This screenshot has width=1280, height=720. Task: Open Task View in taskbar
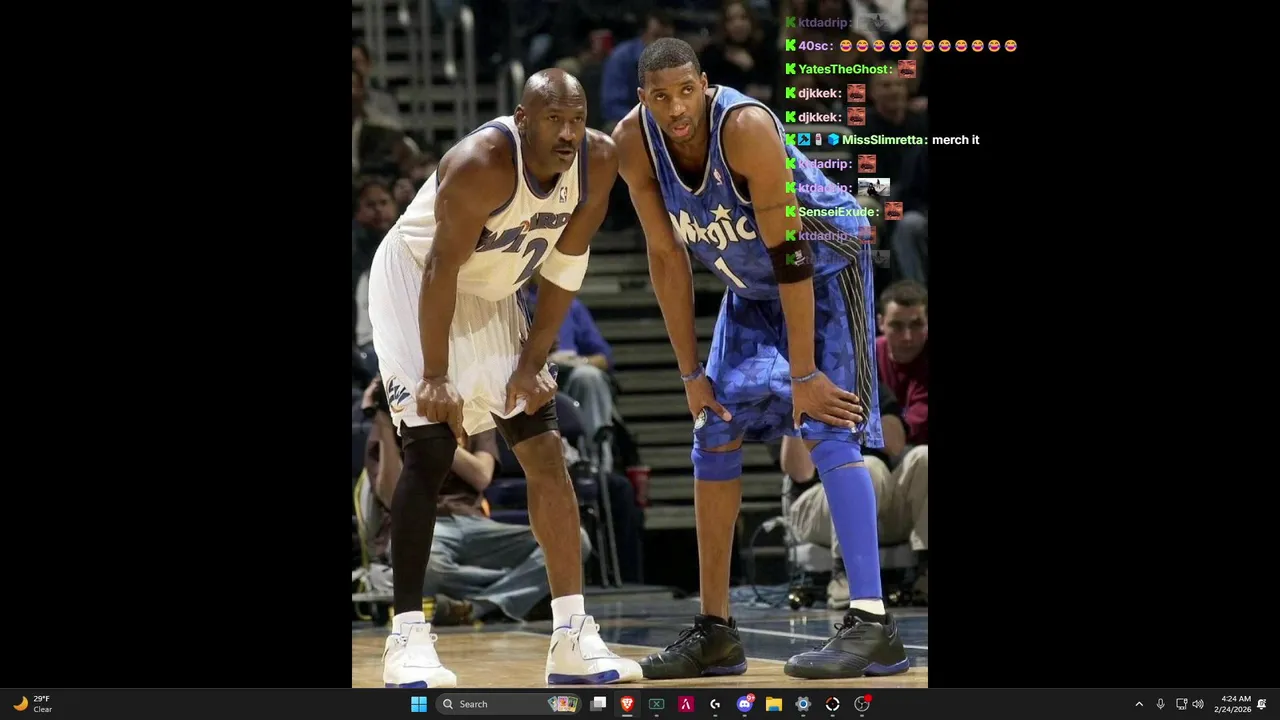click(x=598, y=704)
